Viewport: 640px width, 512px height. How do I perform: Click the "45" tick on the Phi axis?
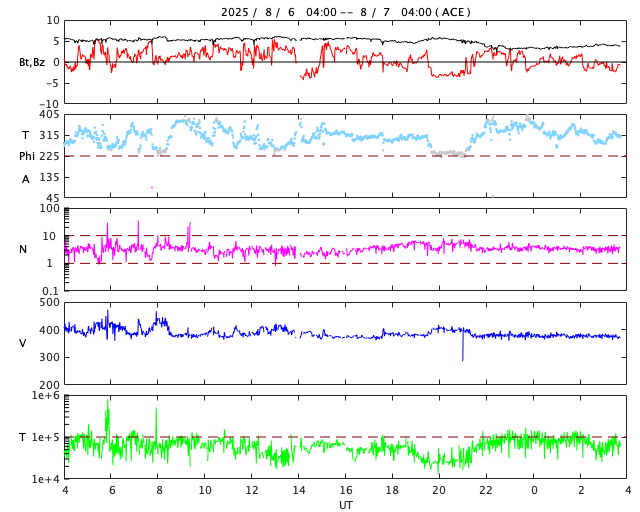click(x=53, y=198)
